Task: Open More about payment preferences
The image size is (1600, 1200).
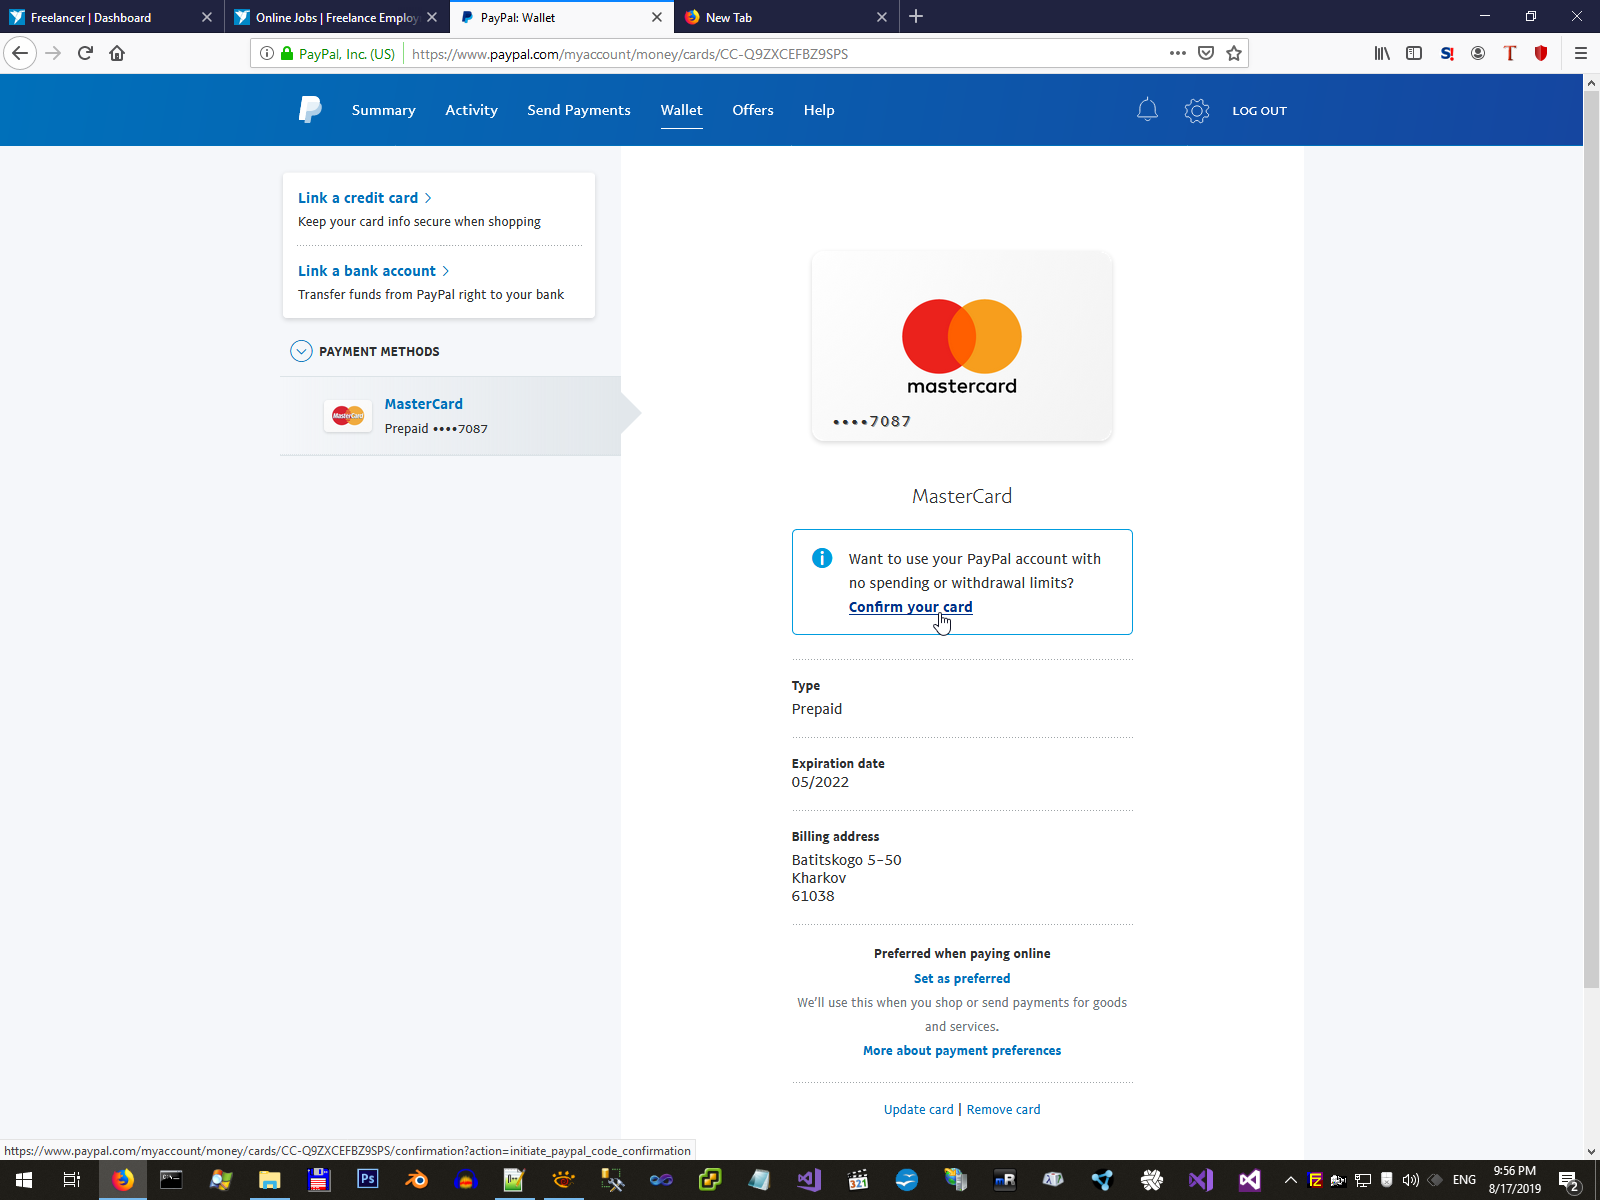Action: (962, 1051)
